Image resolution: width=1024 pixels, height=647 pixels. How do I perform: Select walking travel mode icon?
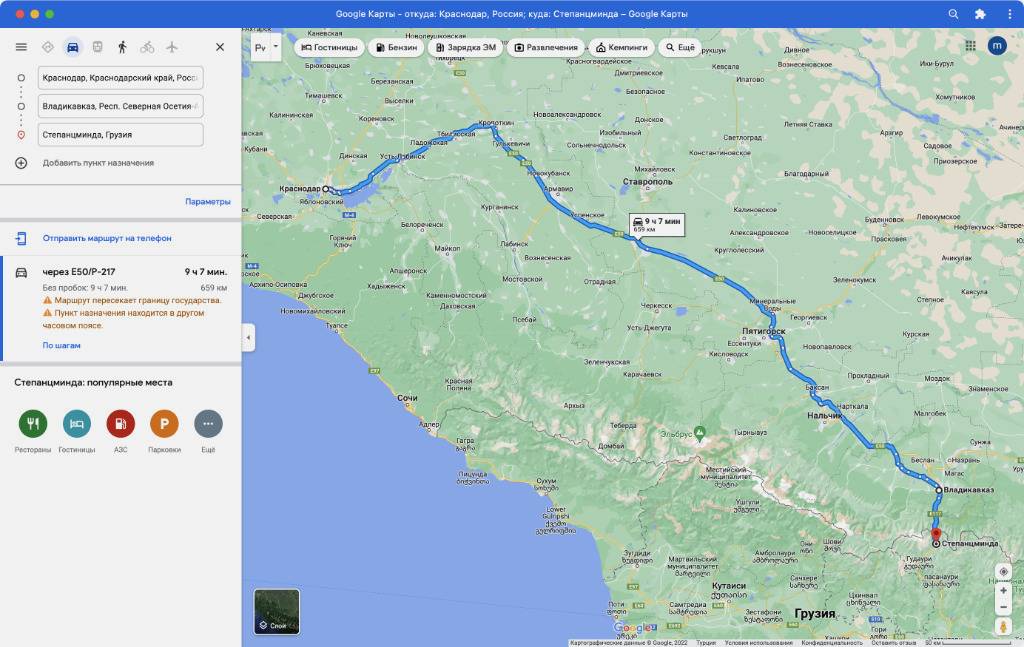coord(122,47)
